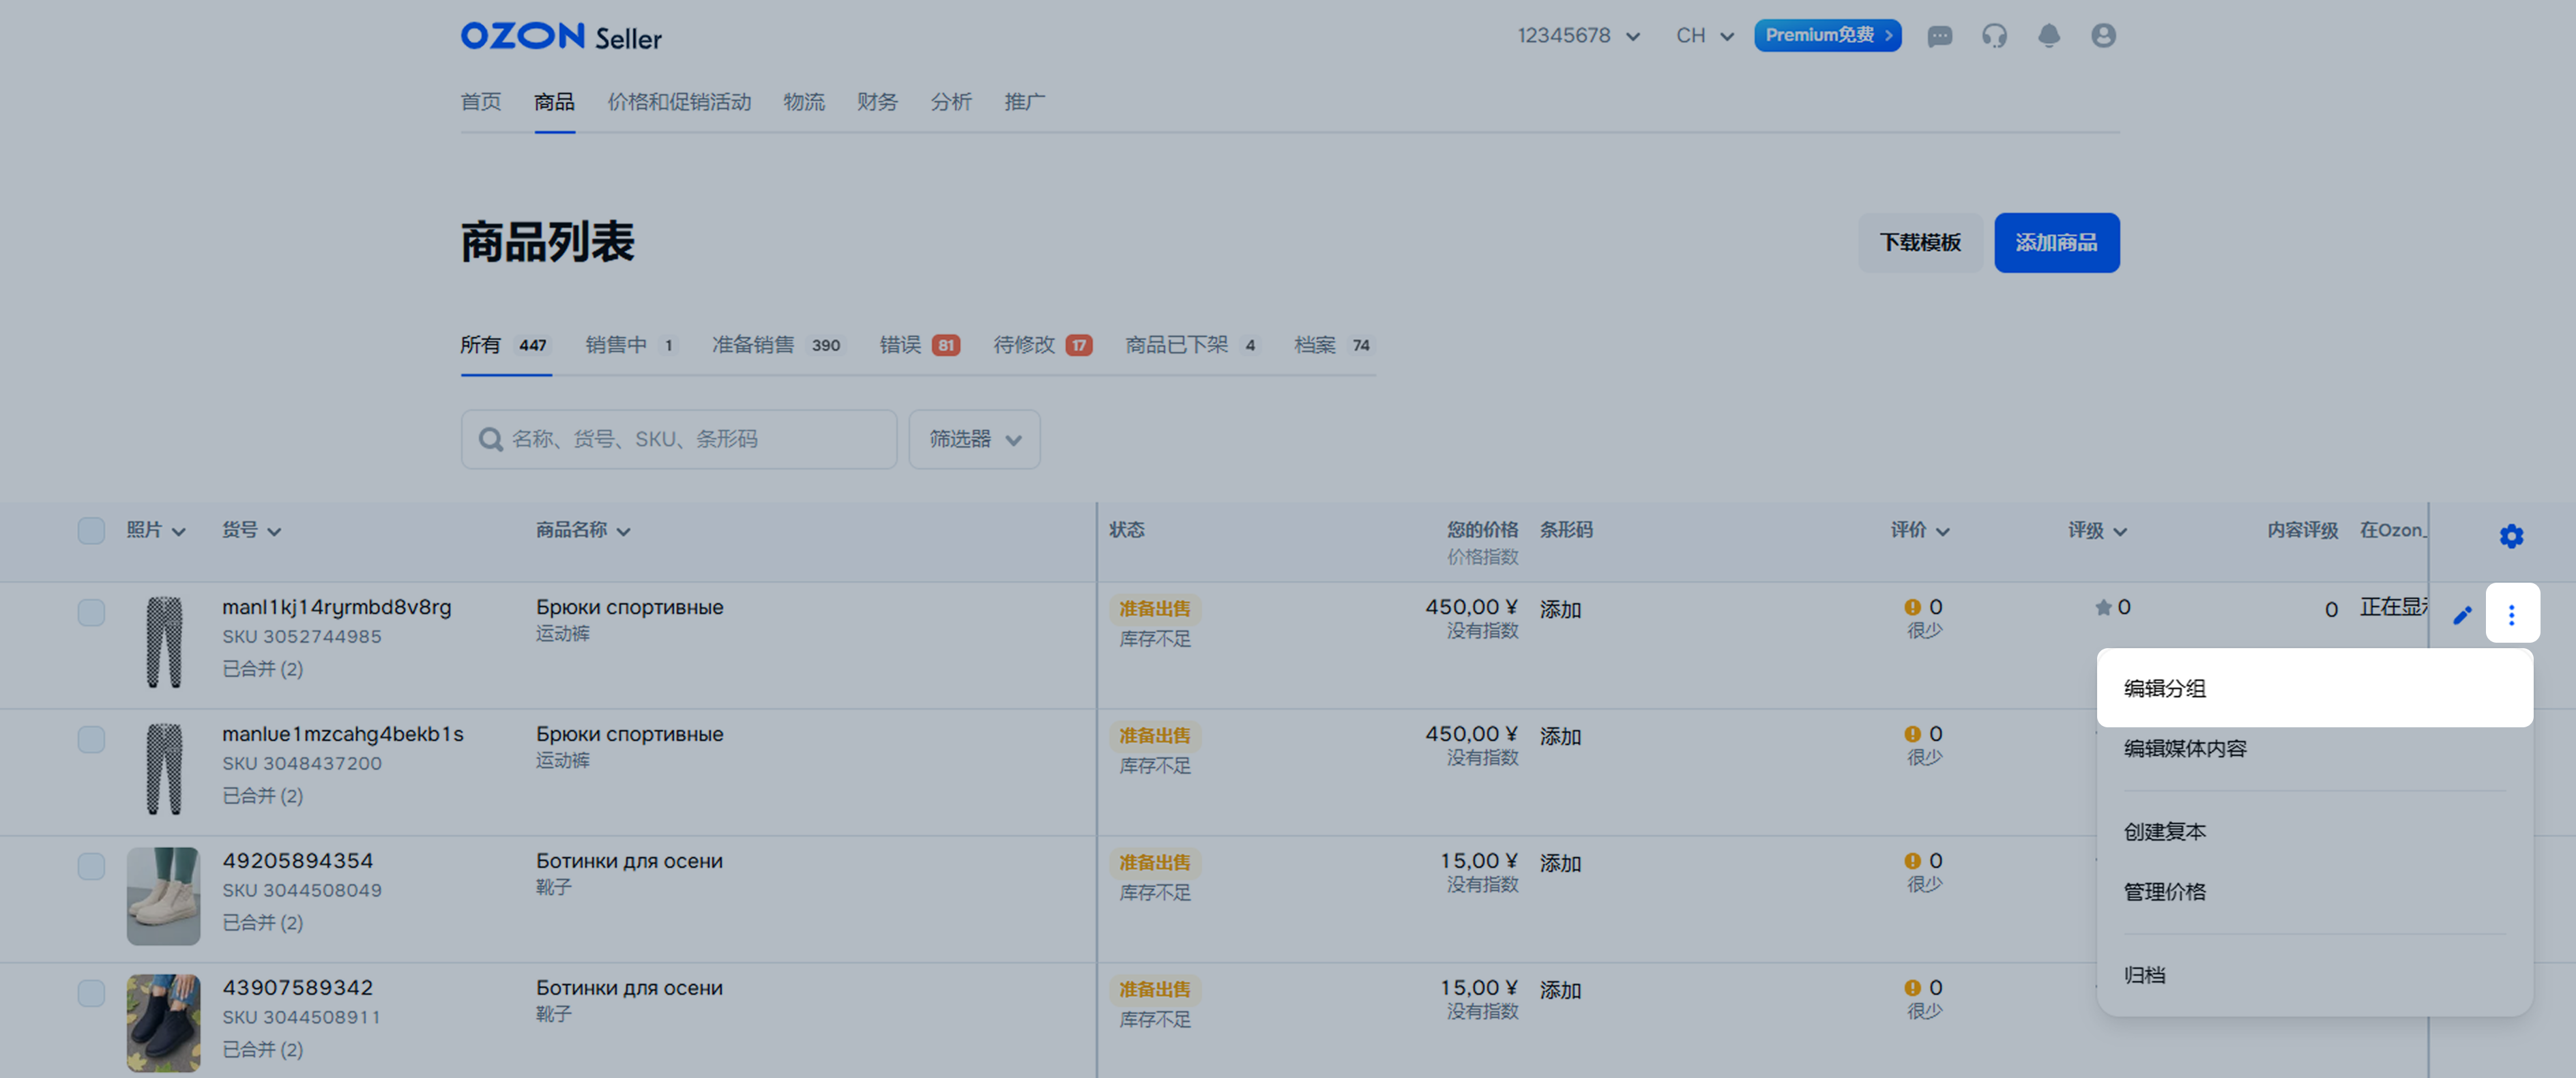Click the star rating icon in first row
Viewport: 2576px width, 1078px height.
tap(2103, 607)
